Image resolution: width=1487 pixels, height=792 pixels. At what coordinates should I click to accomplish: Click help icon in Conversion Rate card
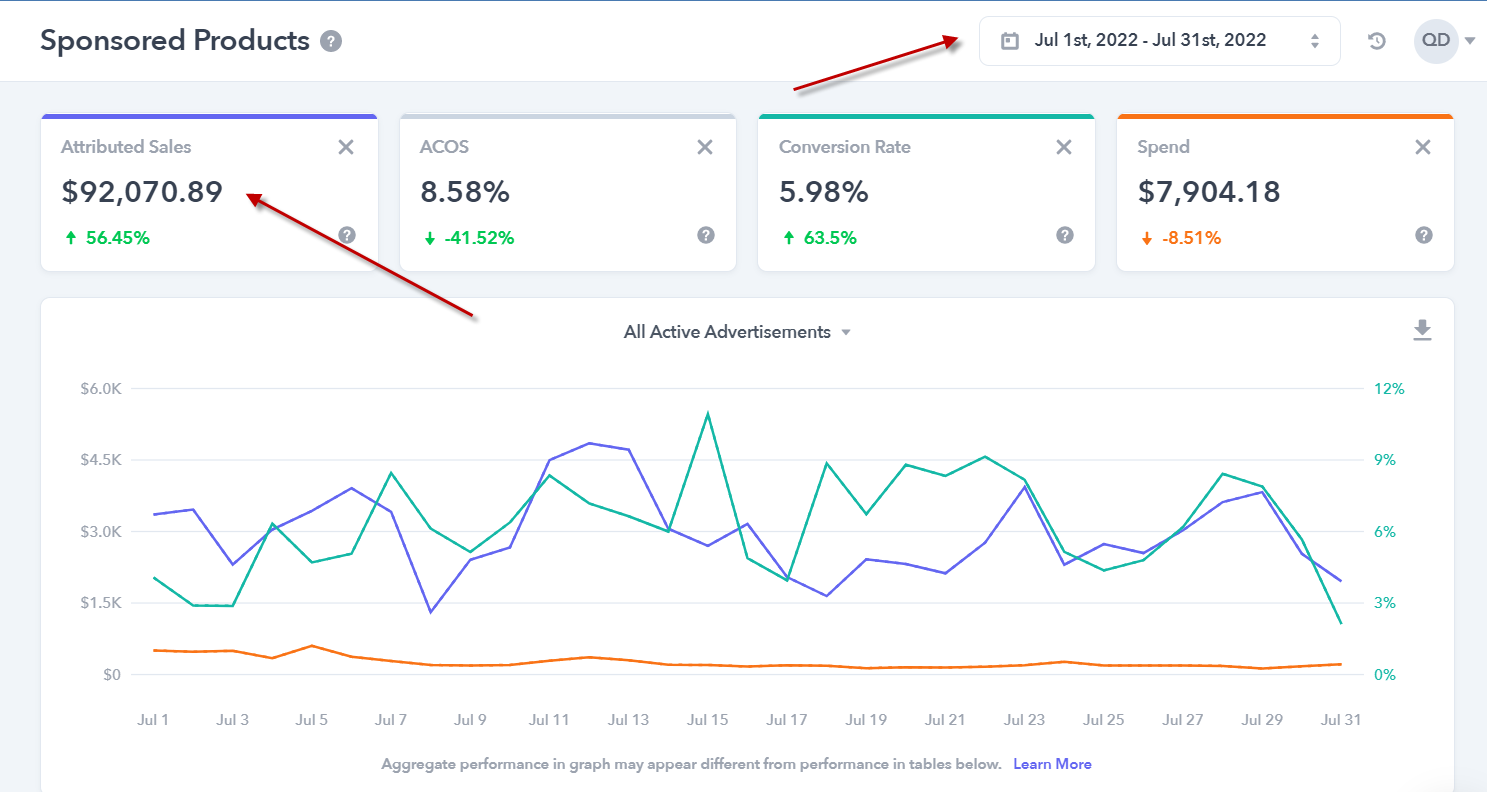click(1065, 235)
